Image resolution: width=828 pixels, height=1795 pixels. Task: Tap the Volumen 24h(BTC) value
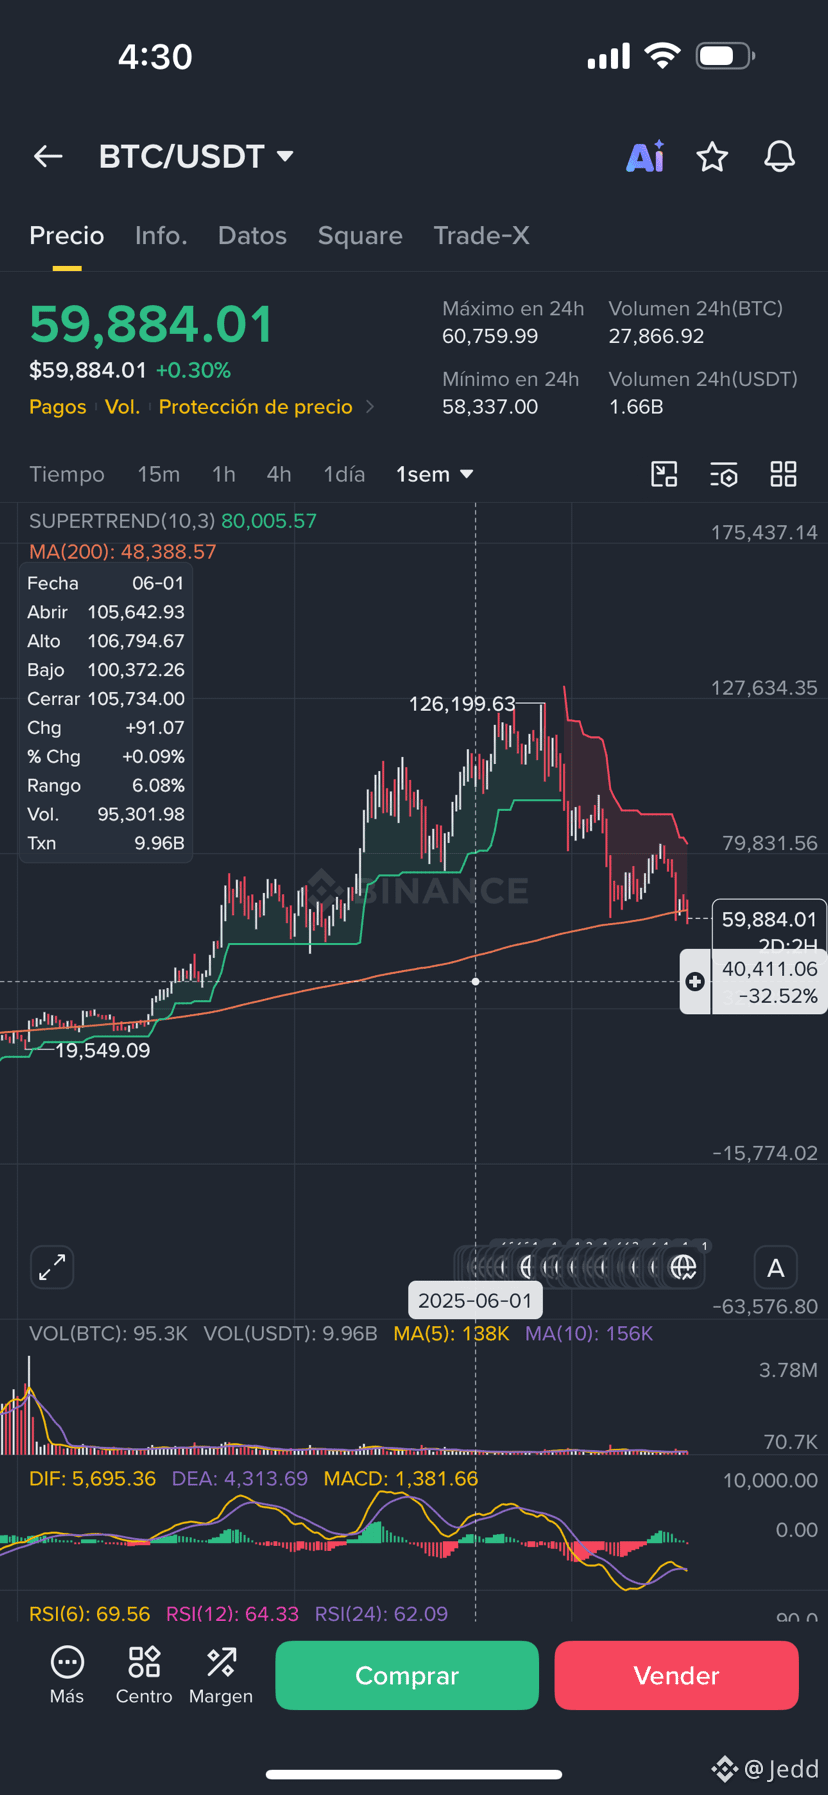click(656, 337)
